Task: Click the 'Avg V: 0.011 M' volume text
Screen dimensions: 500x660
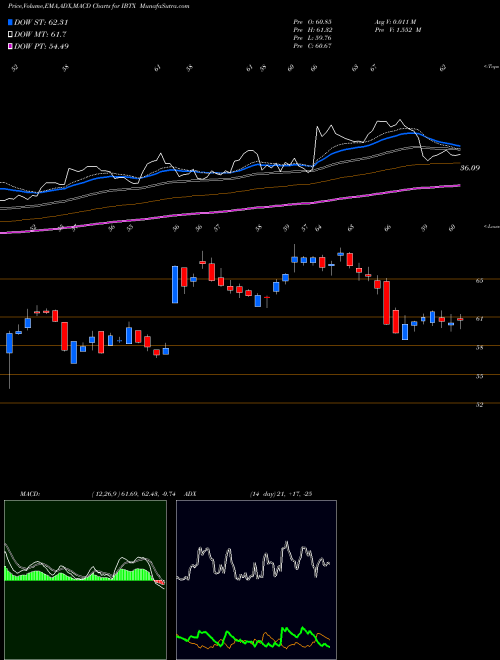Action: [x=398, y=22]
